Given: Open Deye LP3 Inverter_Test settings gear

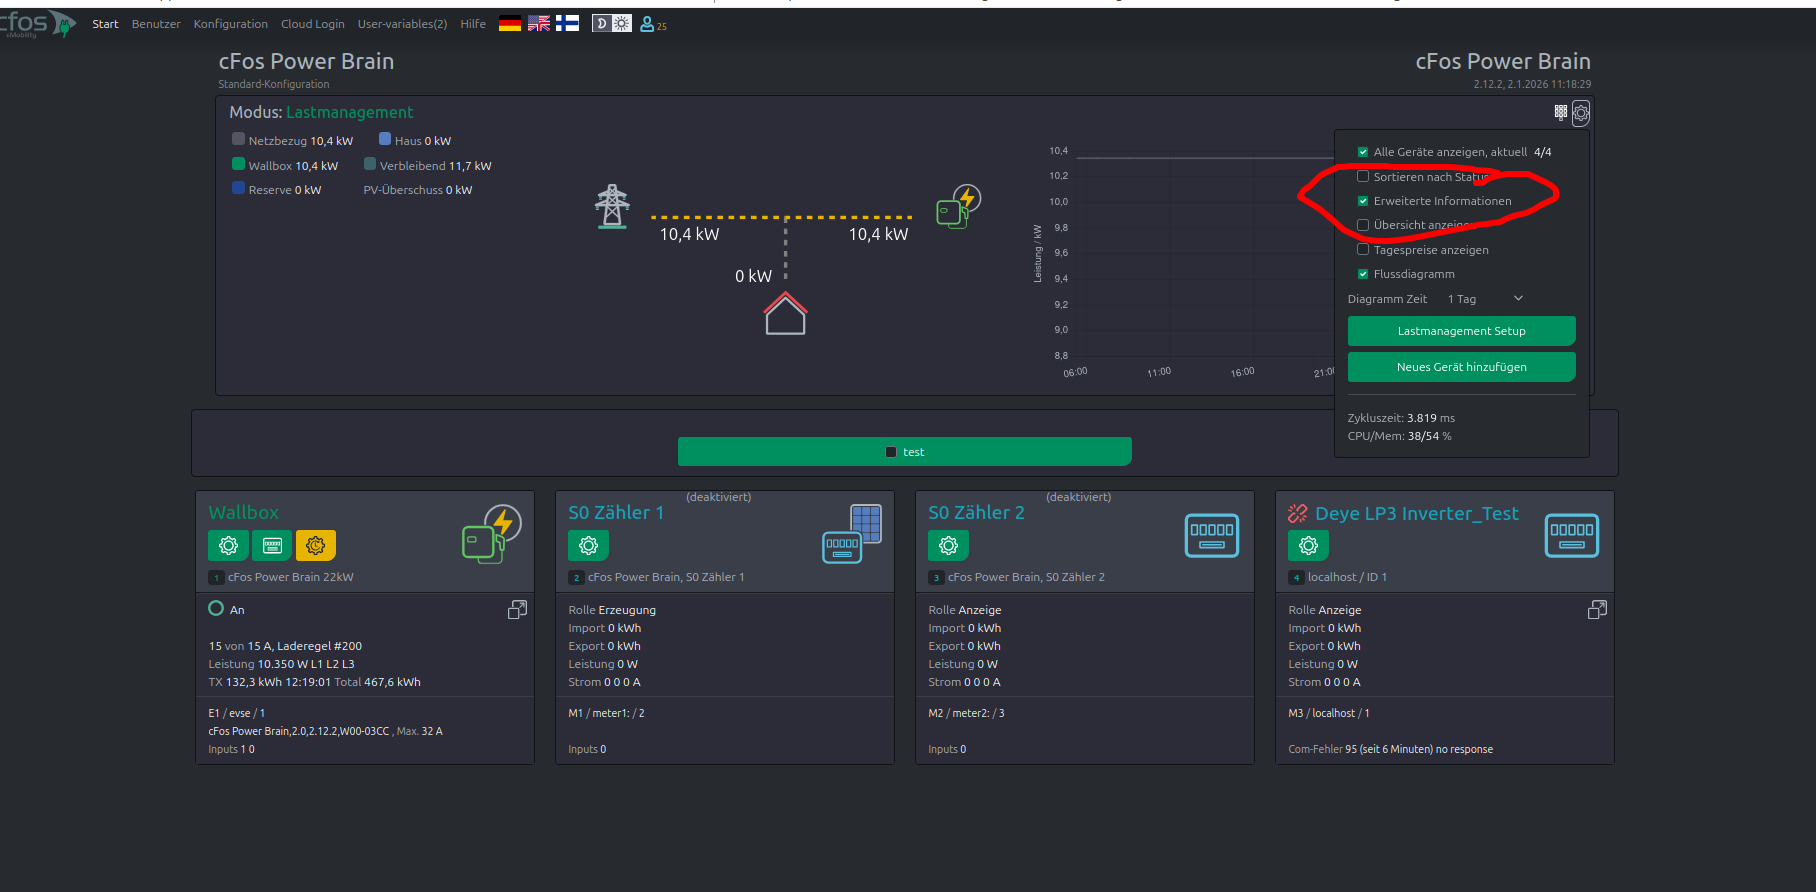Looking at the screenshot, I should click(1308, 545).
